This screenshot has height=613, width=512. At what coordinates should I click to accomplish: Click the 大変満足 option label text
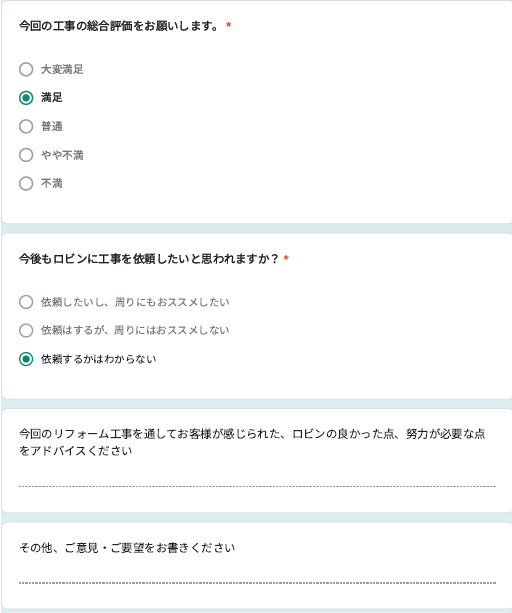point(62,70)
